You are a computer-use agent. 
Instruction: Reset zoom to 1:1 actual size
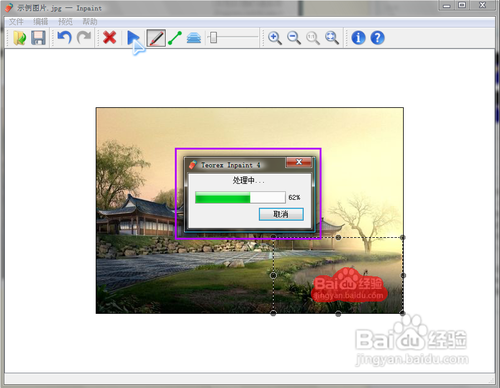coord(313,38)
